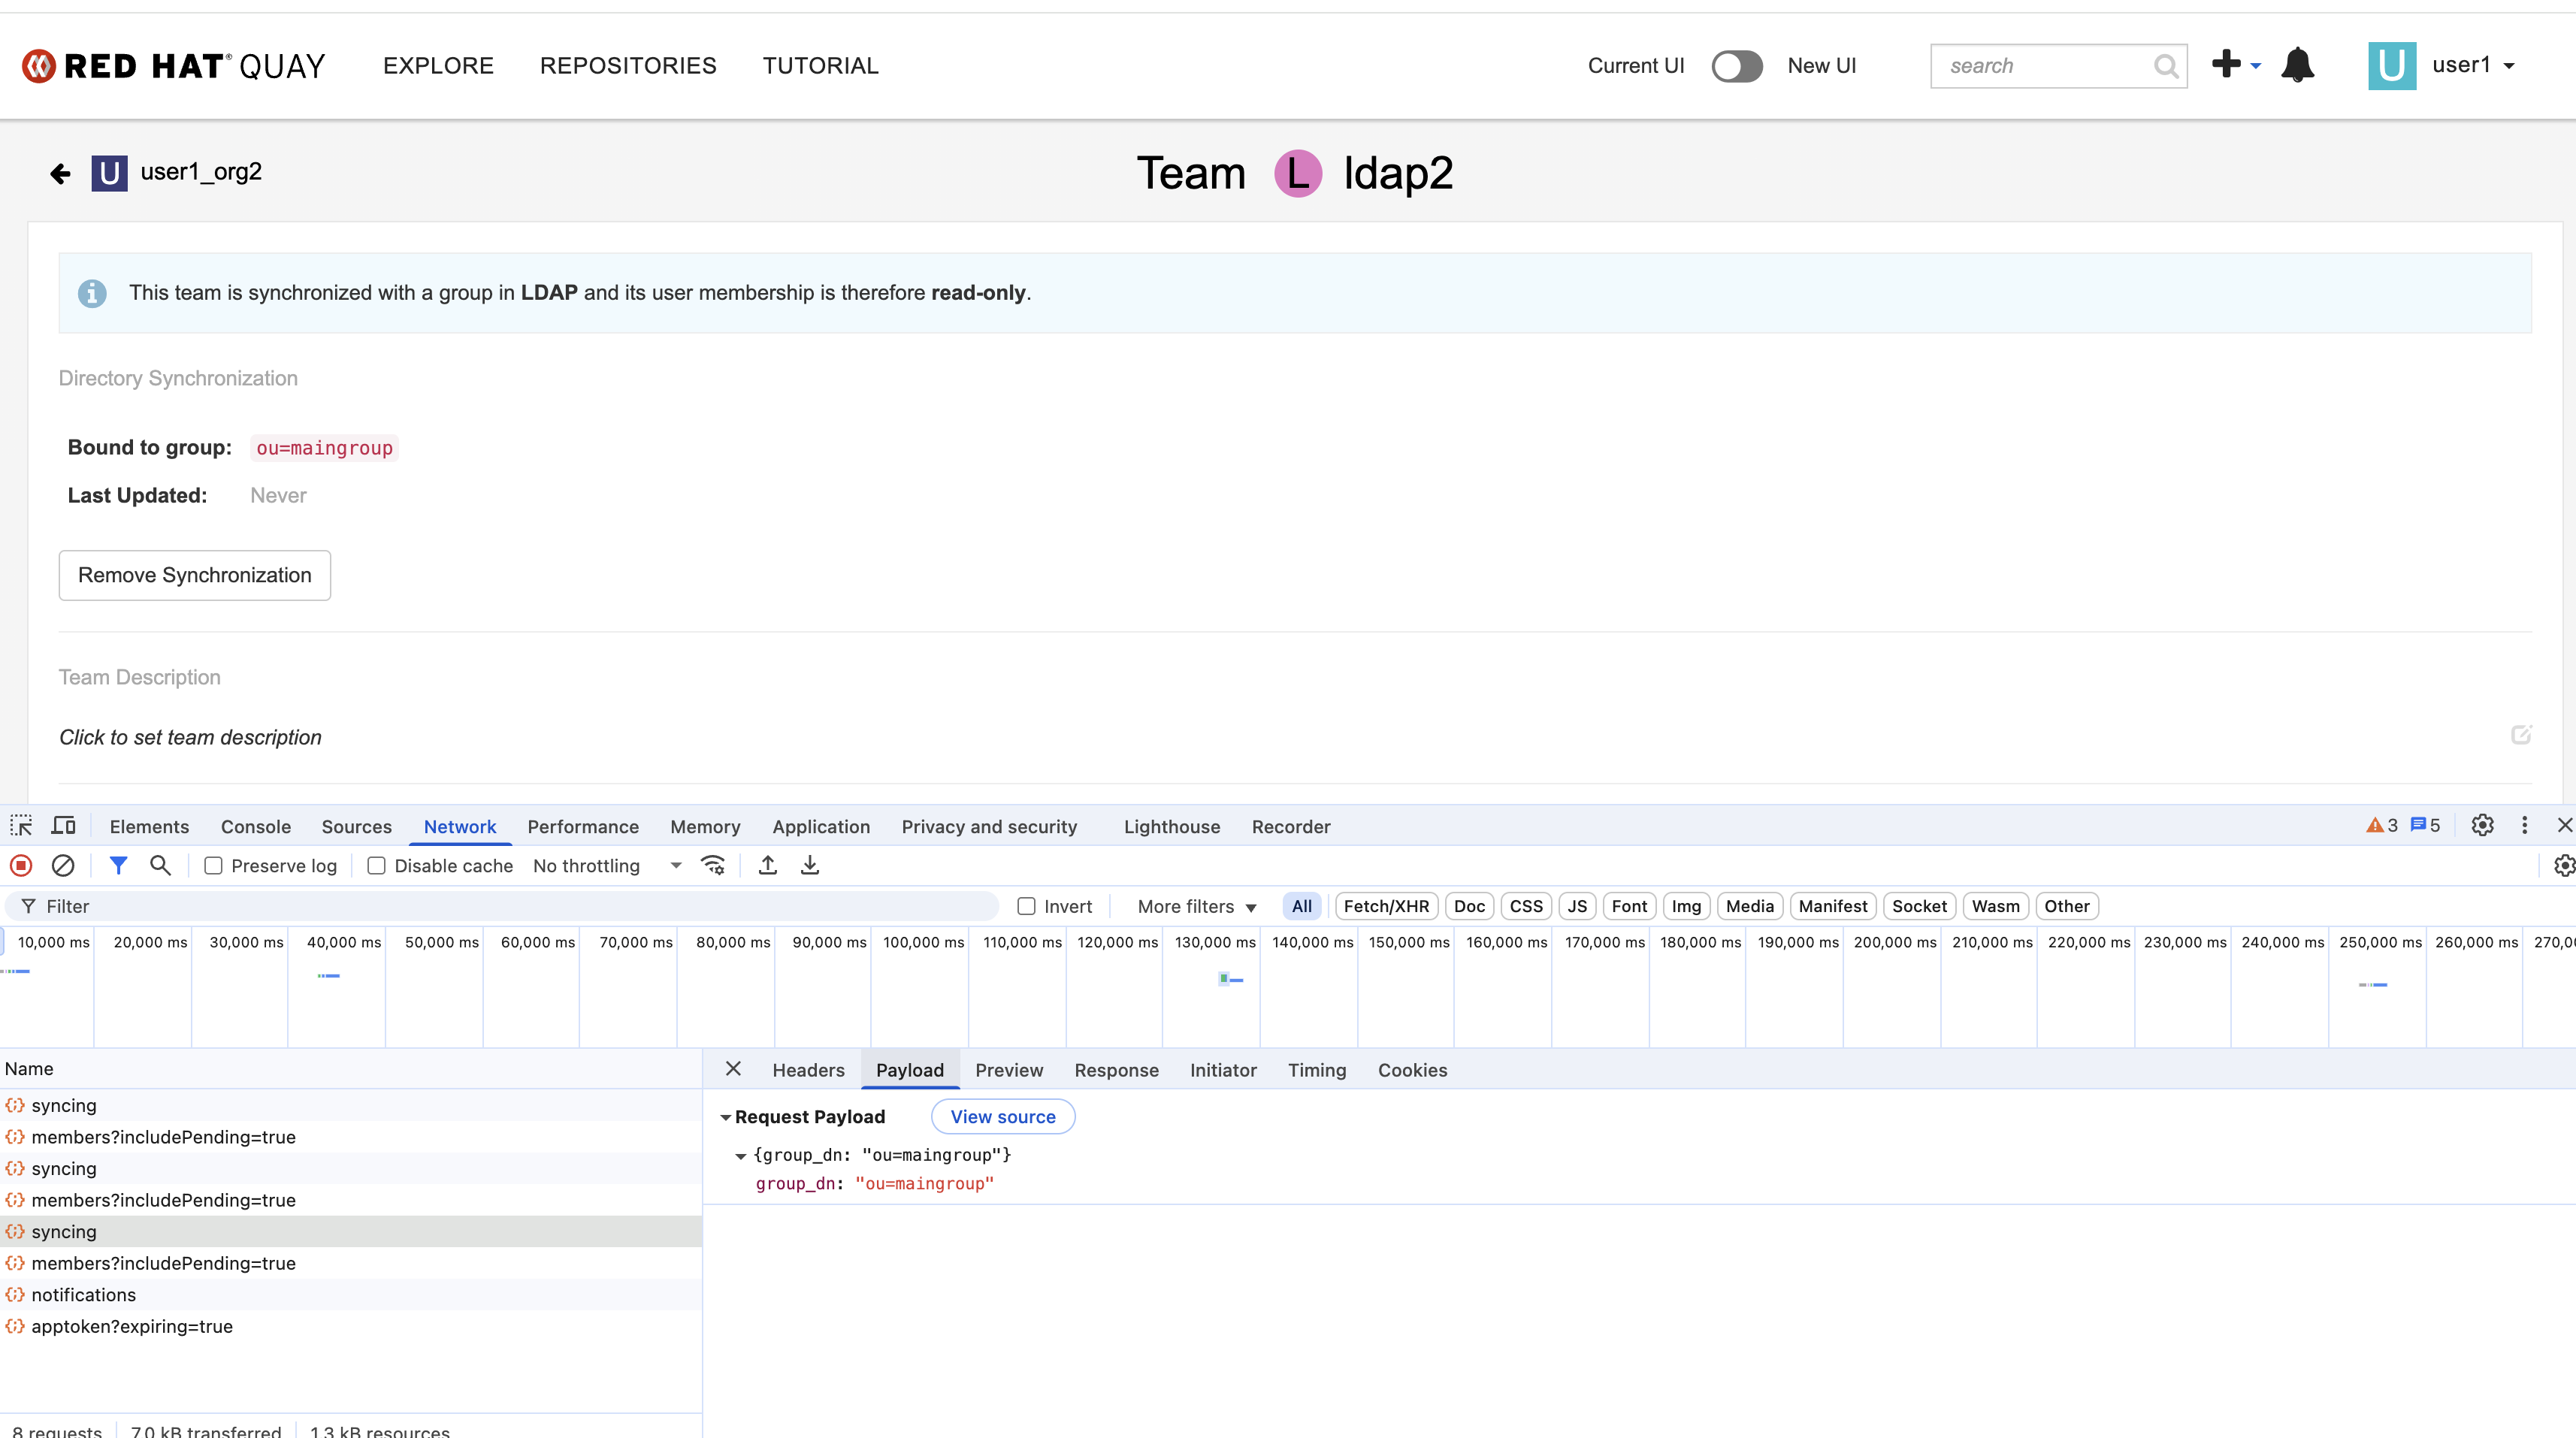This screenshot has width=2576, height=1438.
Task: Collapse the Request Payload section
Action: (x=726, y=1117)
